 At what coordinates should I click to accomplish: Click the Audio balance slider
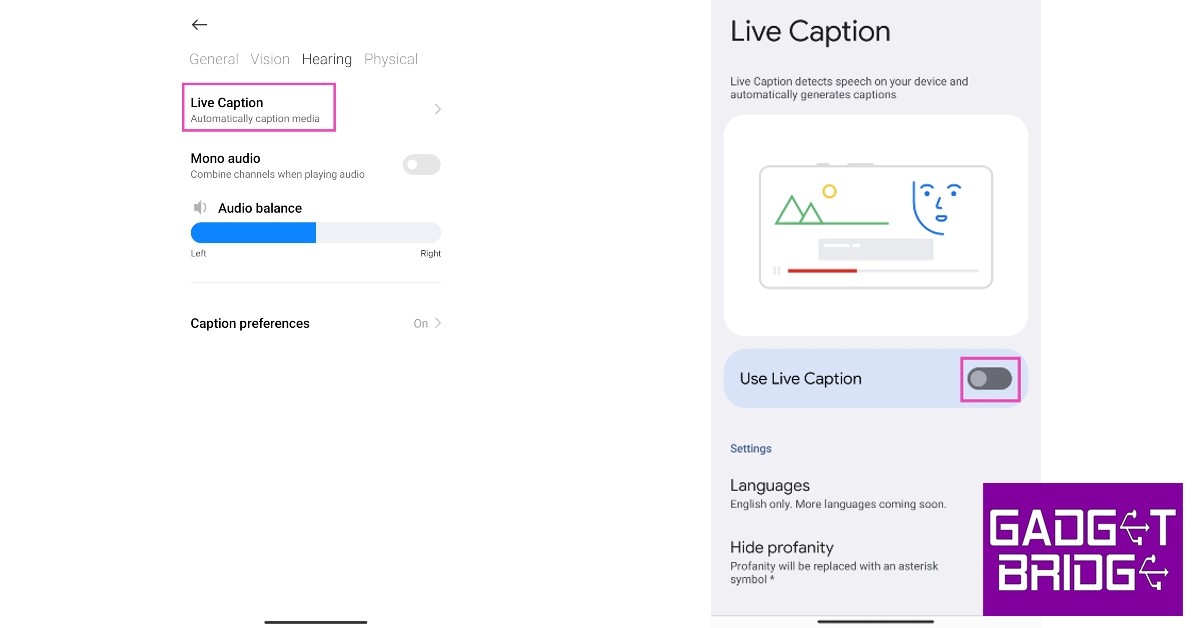coord(316,233)
